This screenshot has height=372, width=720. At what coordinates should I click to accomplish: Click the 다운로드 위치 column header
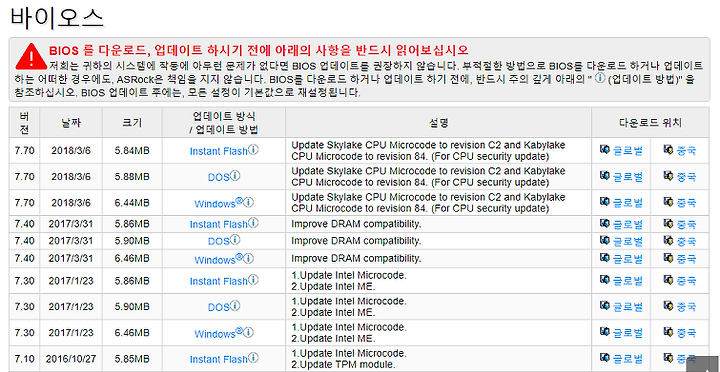click(x=650, y=123)
